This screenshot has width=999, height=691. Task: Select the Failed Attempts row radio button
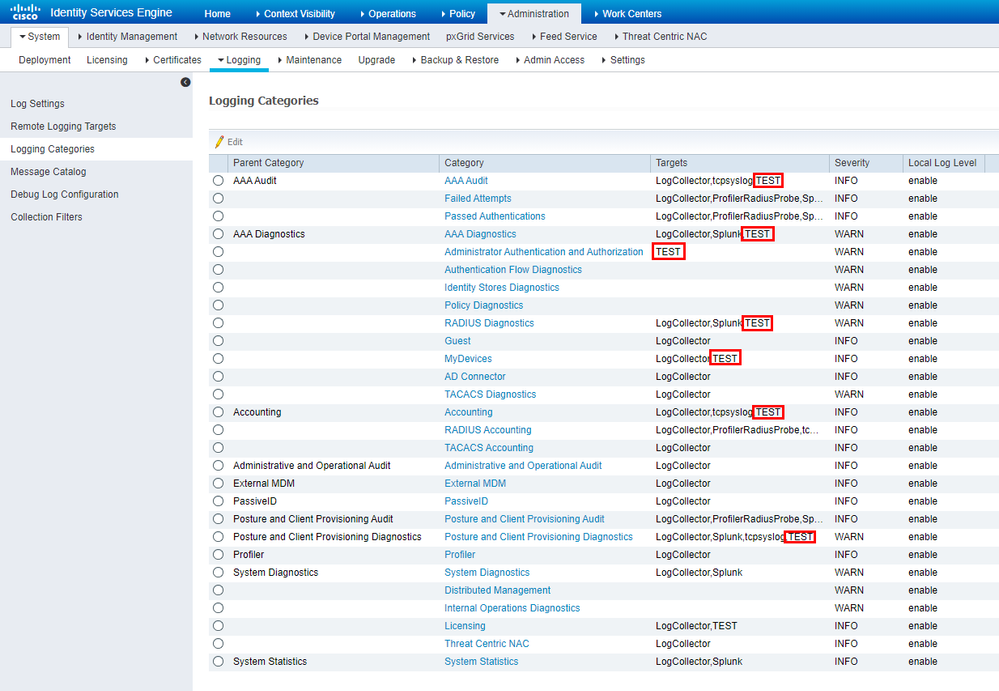coord(219,199)
